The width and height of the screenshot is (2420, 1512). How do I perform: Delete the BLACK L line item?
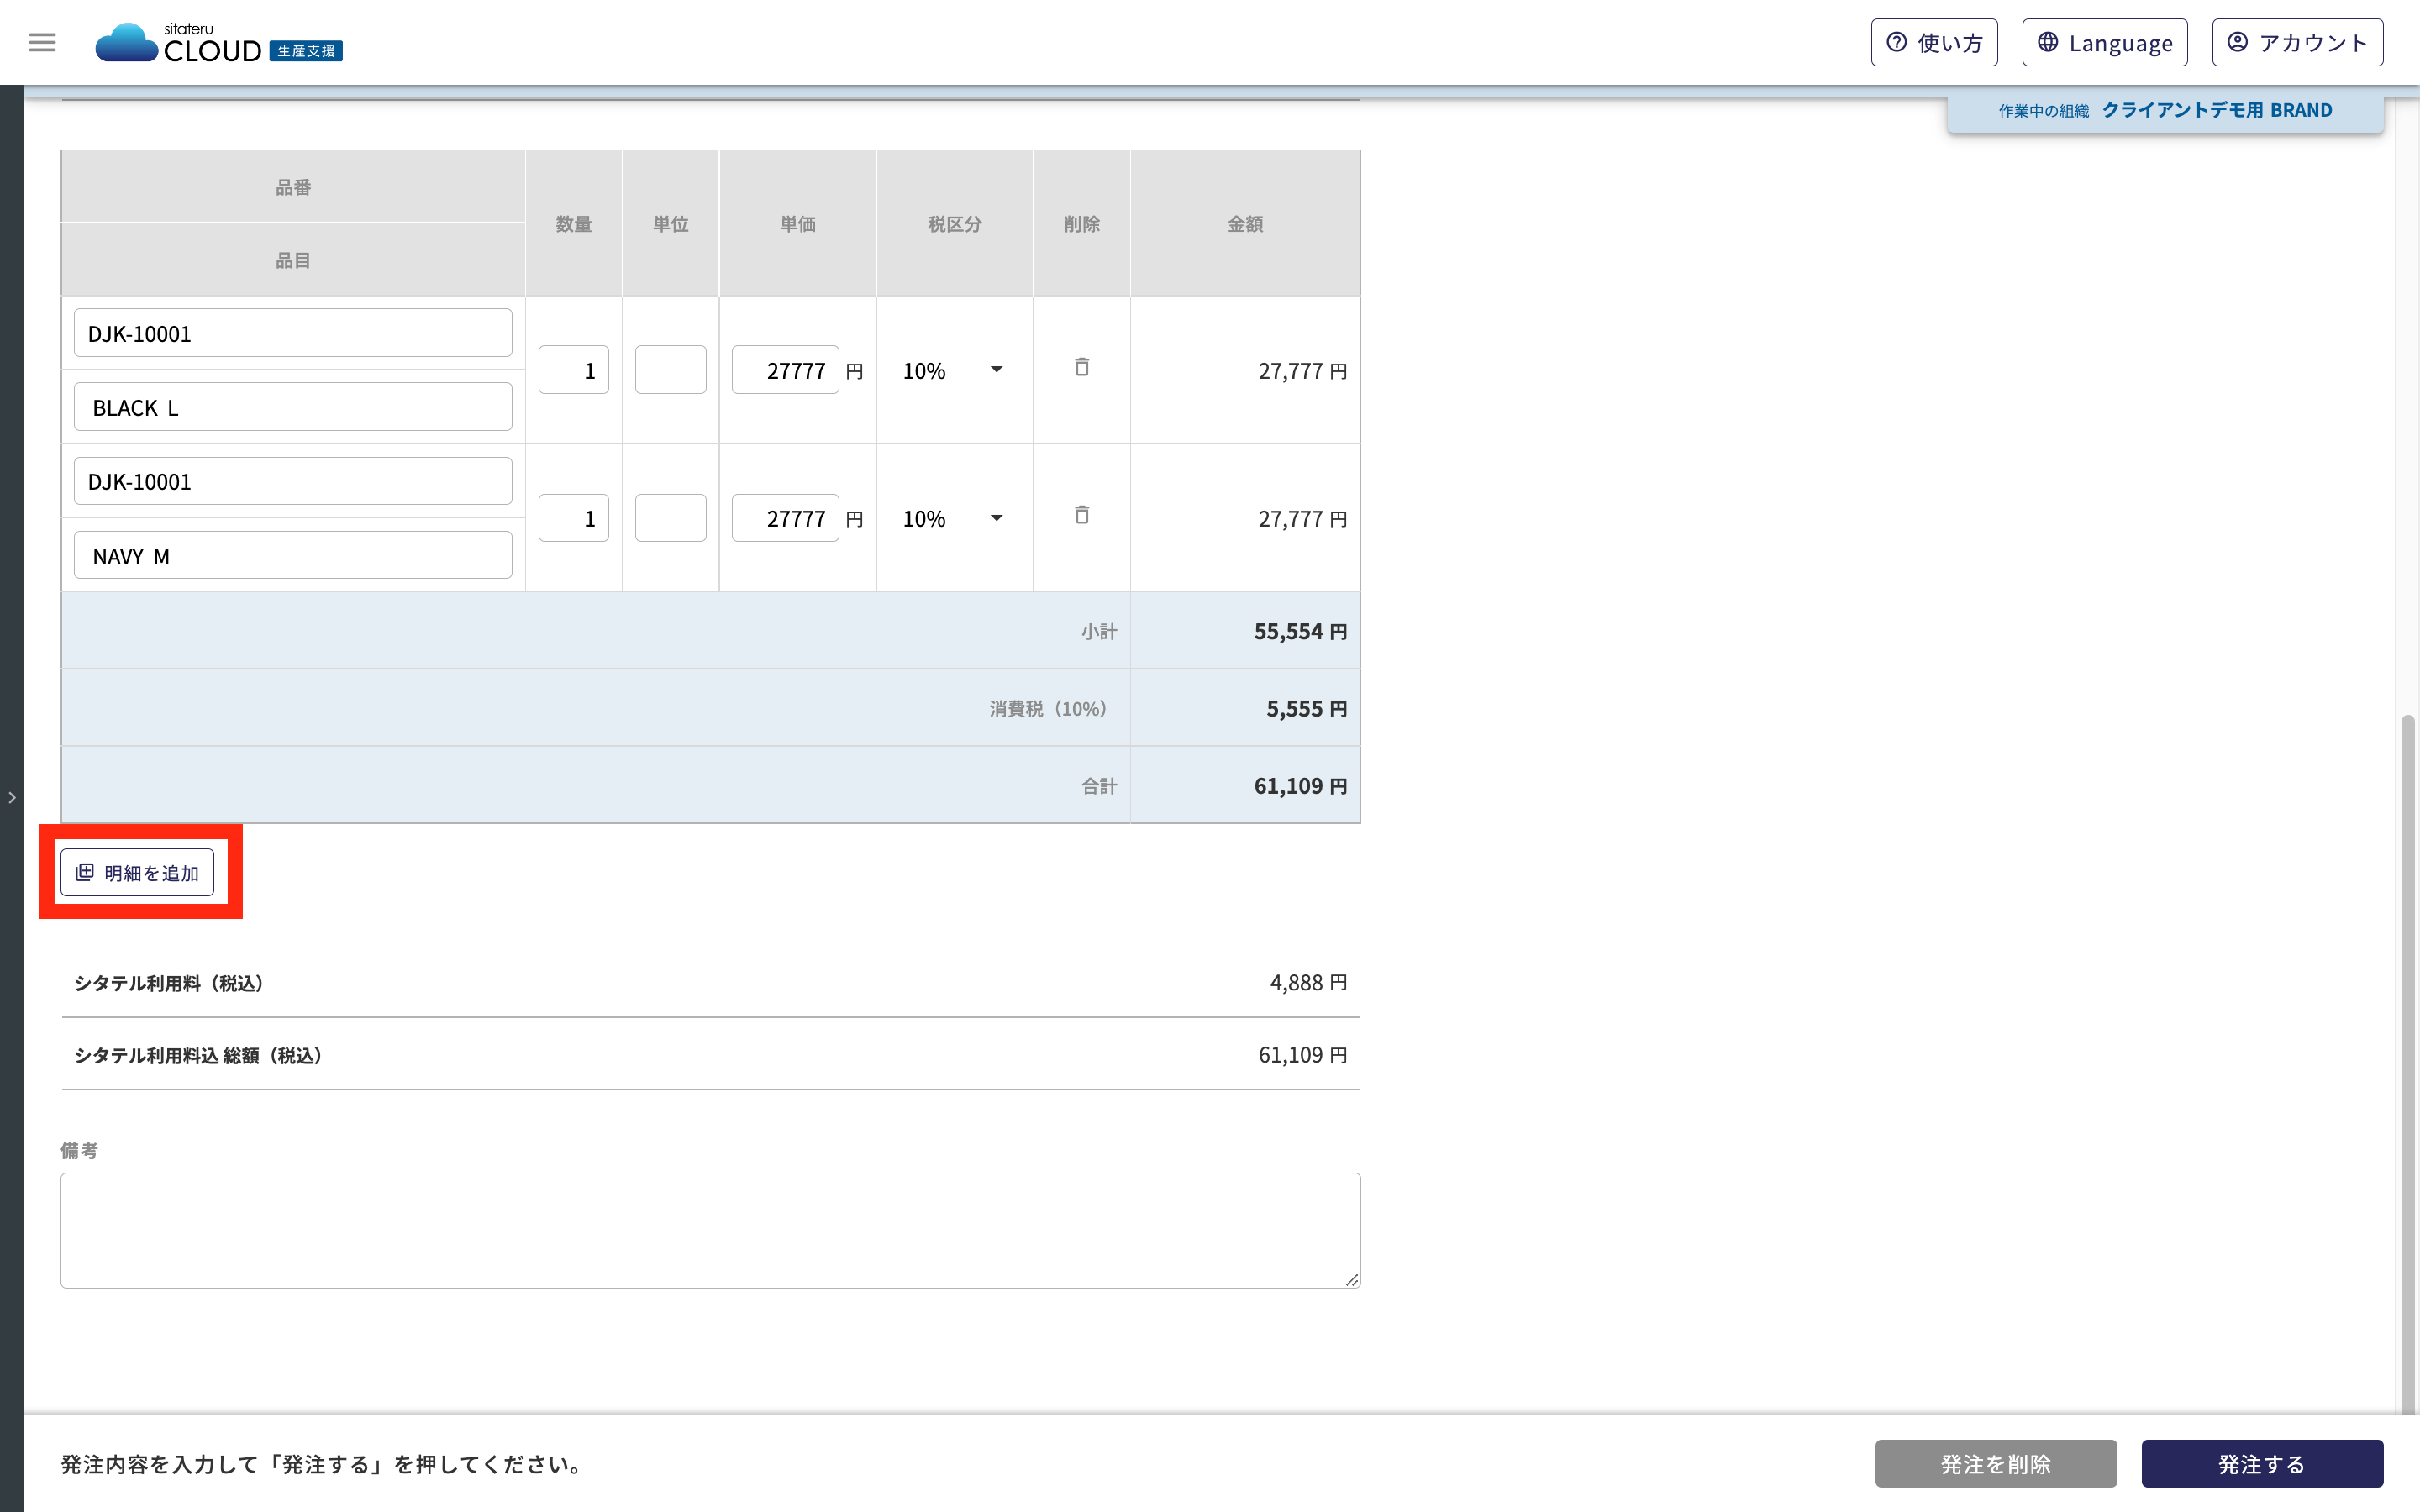[x=1081, y=367]
